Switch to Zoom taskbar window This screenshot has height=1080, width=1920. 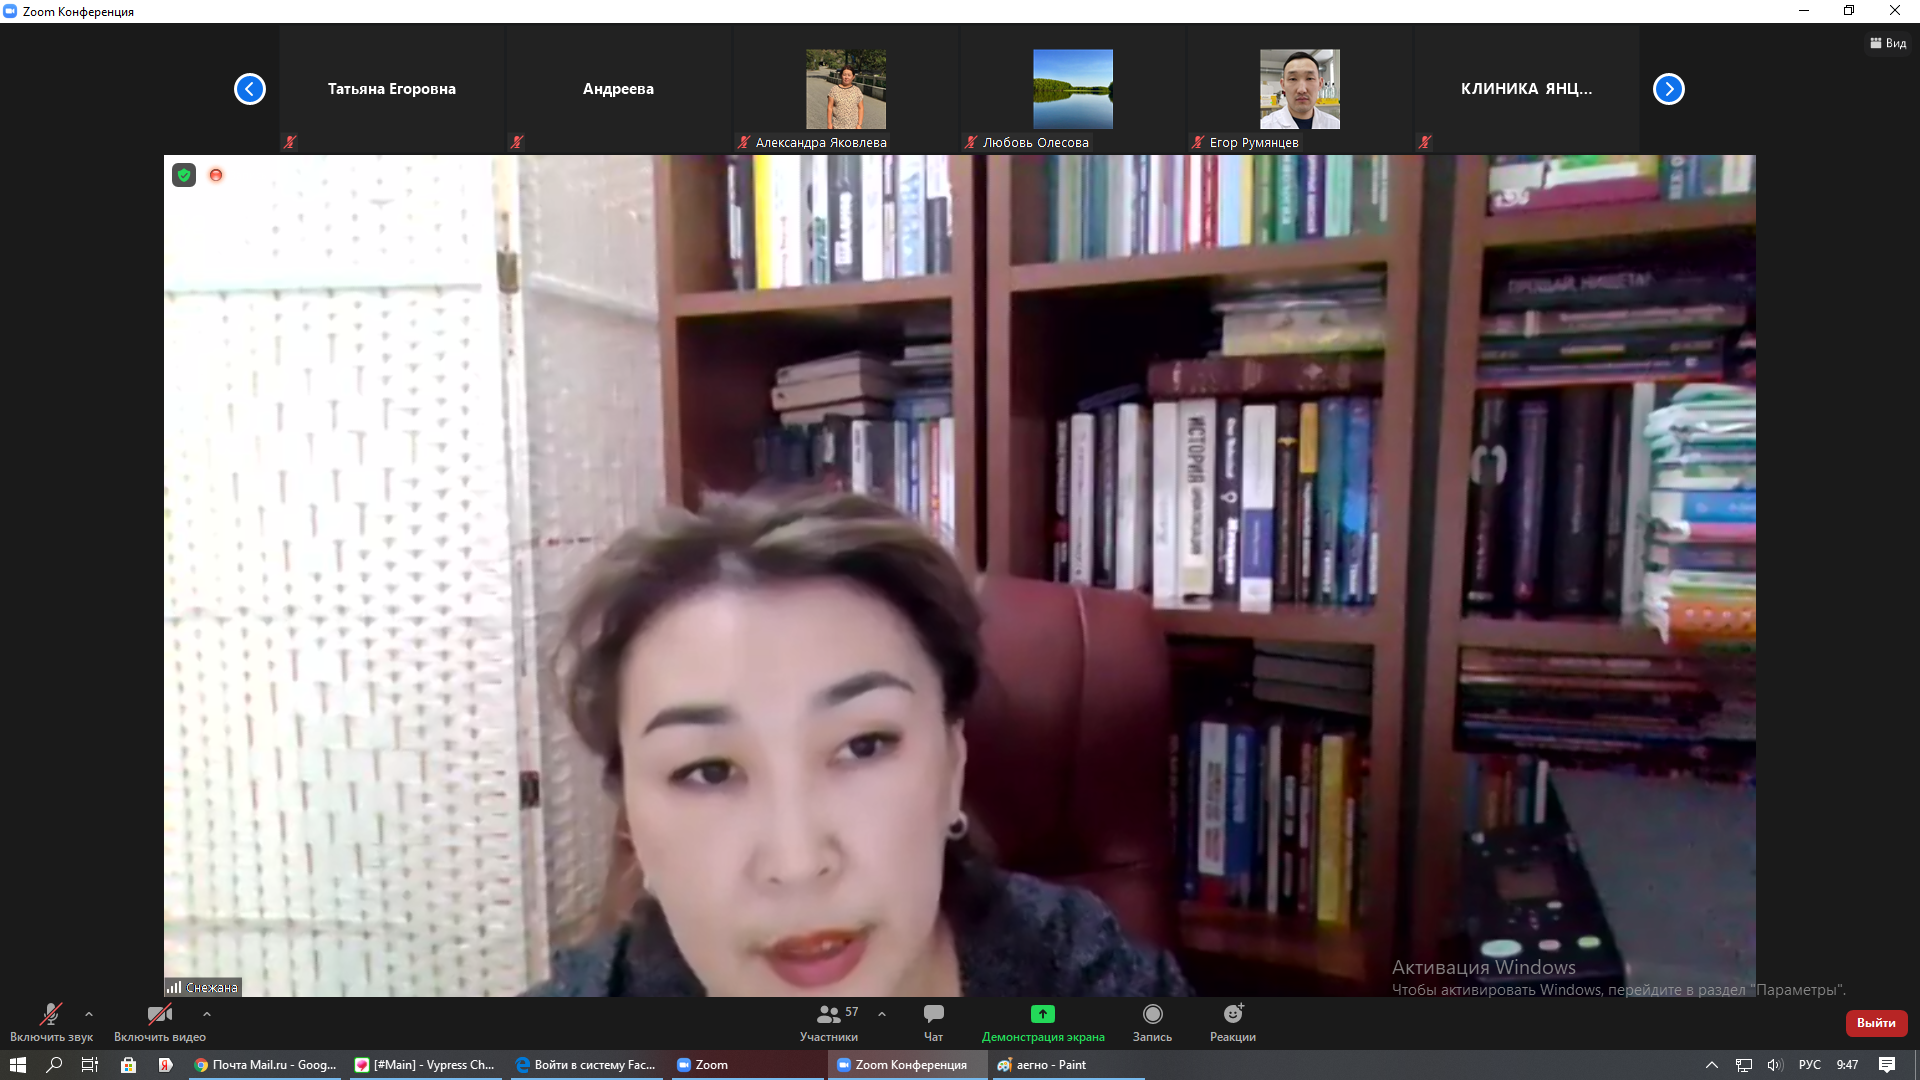(x=748, y=1065)
